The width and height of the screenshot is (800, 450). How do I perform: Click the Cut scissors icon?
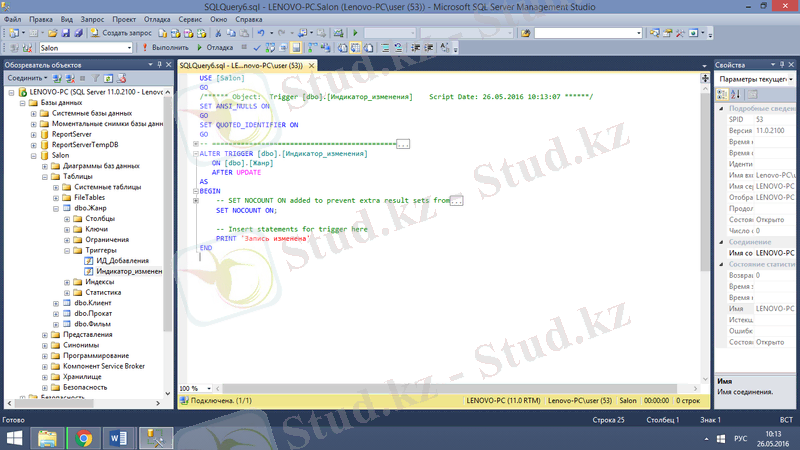point(218,33)
